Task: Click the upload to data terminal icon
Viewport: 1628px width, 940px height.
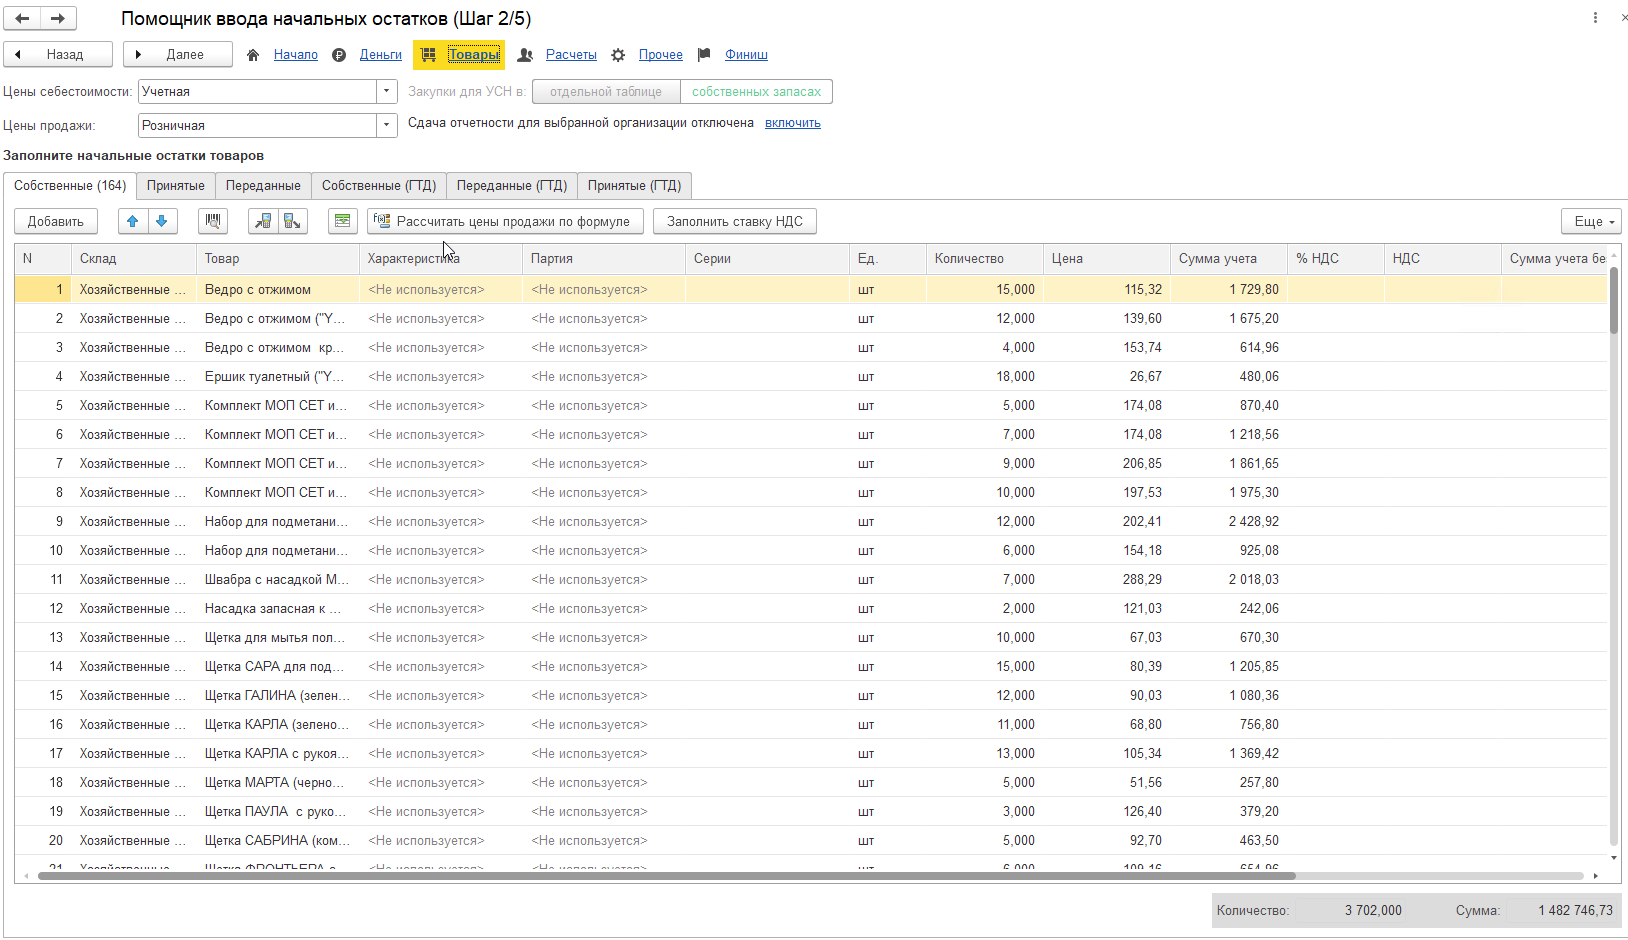Action: point(263,221)
